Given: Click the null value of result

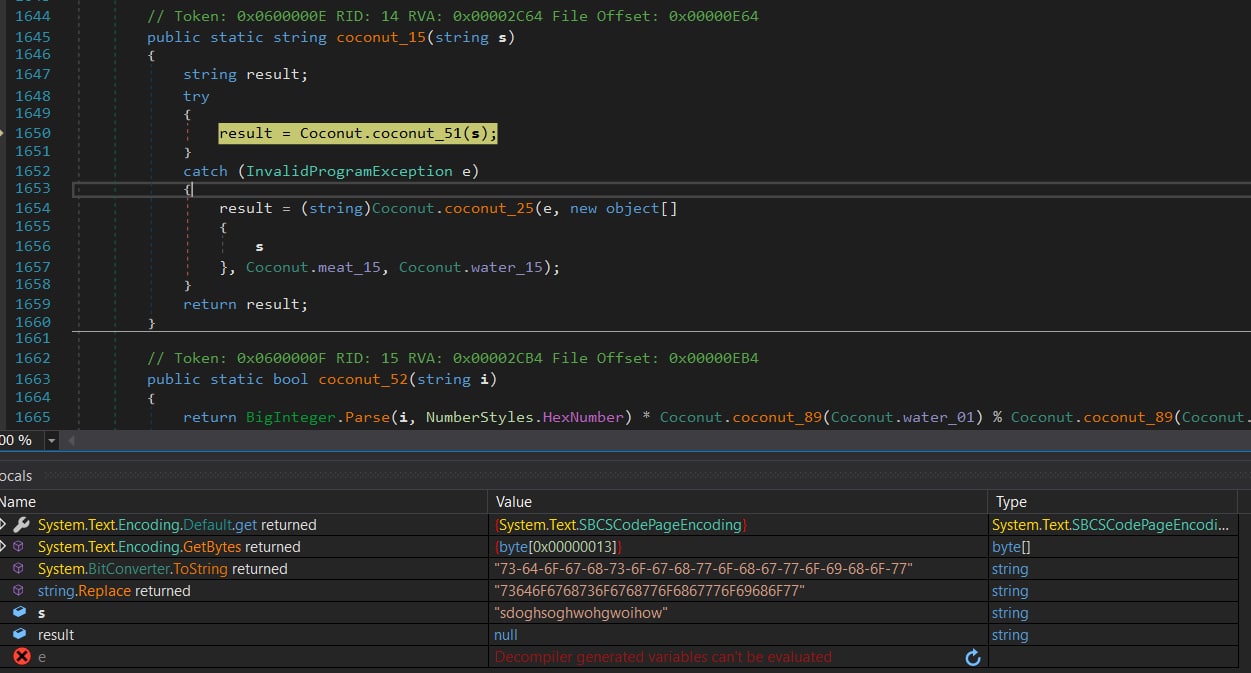Looking at the screenshot, I should pyautogui.click(x=506, y=635).
